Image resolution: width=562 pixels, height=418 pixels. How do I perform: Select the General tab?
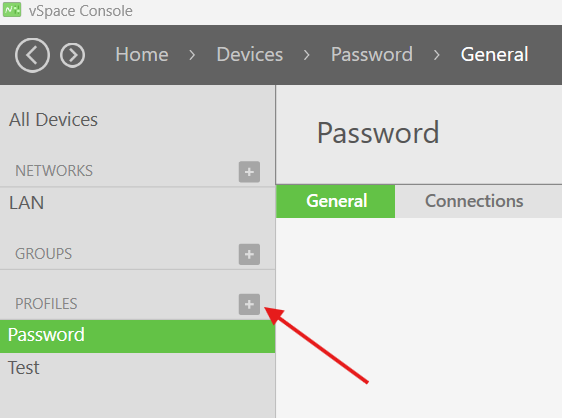(336, 201)
